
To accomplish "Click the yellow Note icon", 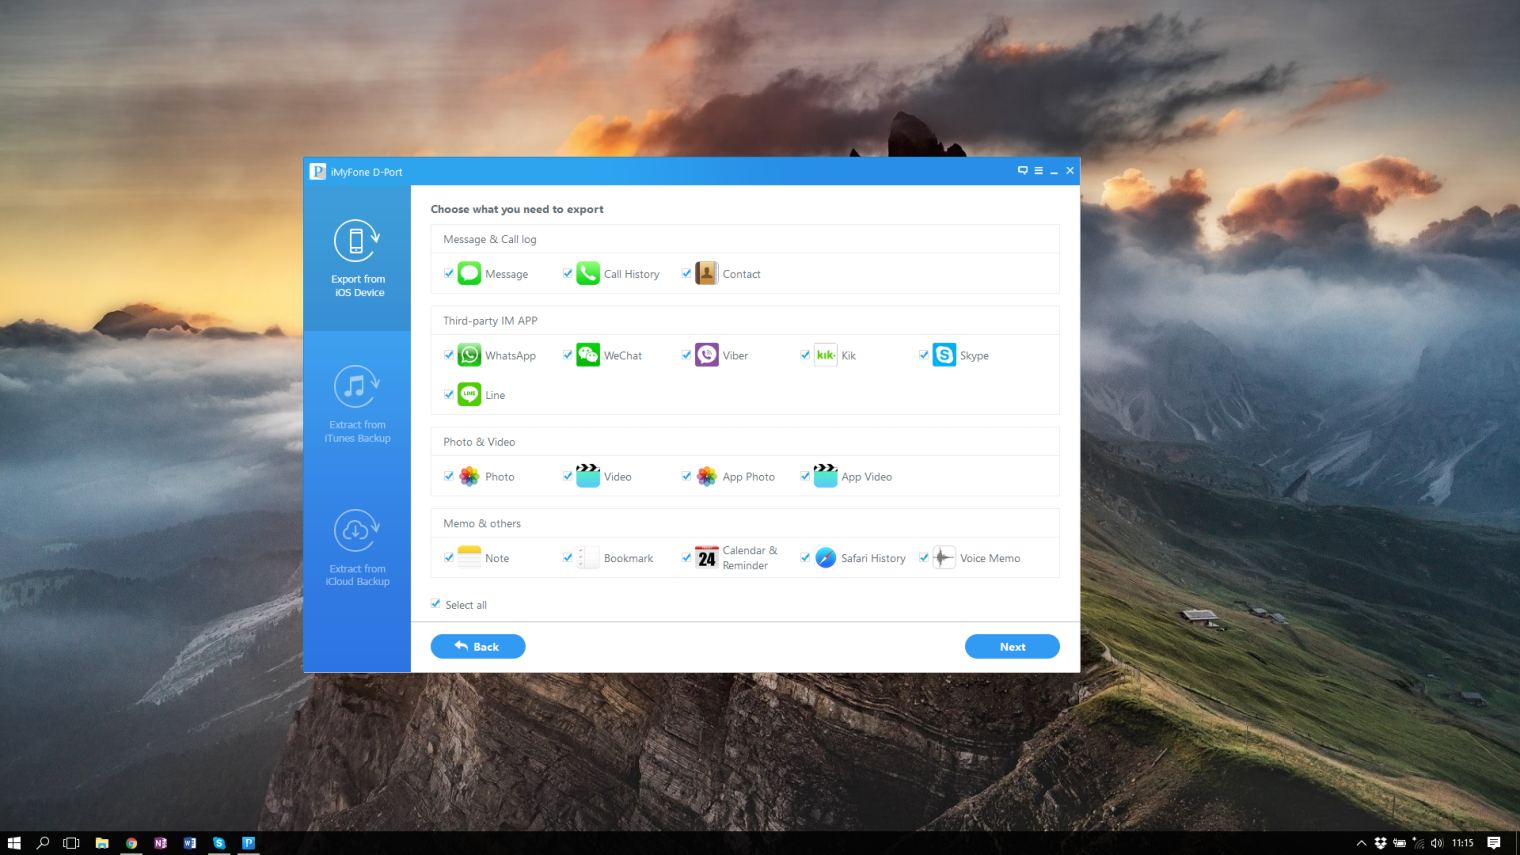I will tap(469, 558).
